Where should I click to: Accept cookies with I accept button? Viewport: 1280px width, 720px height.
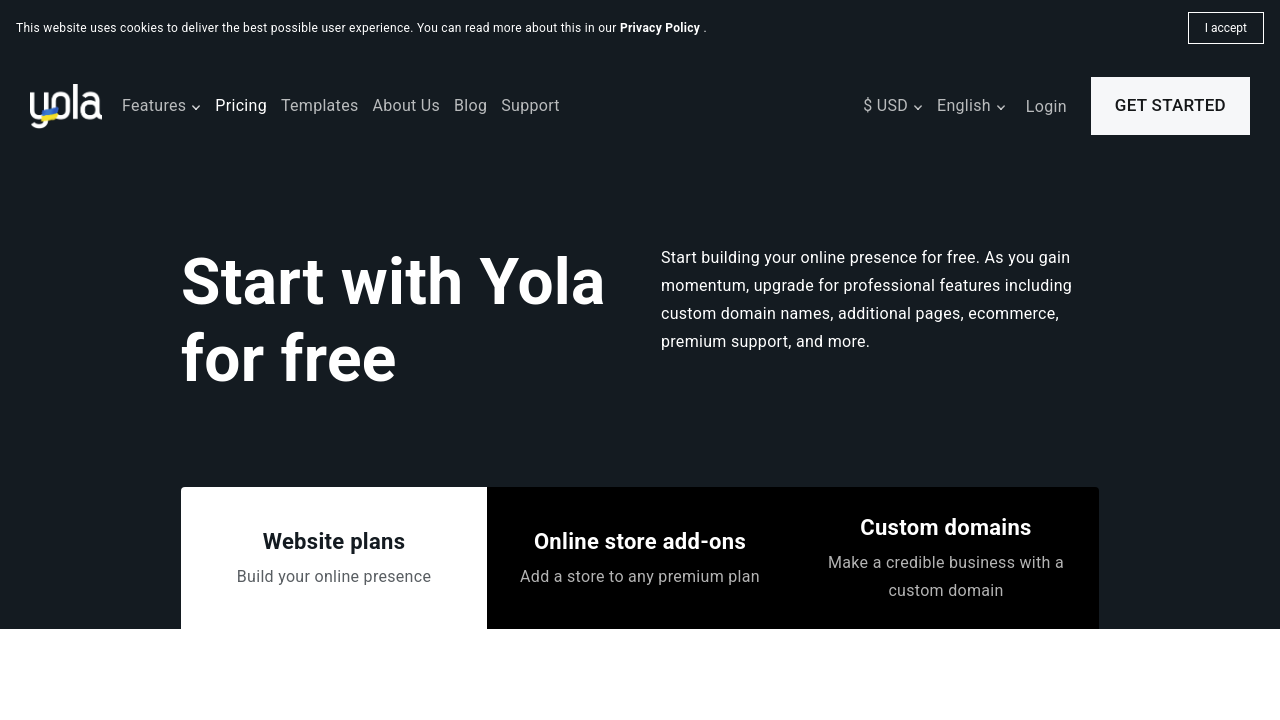pos(1225,28)
